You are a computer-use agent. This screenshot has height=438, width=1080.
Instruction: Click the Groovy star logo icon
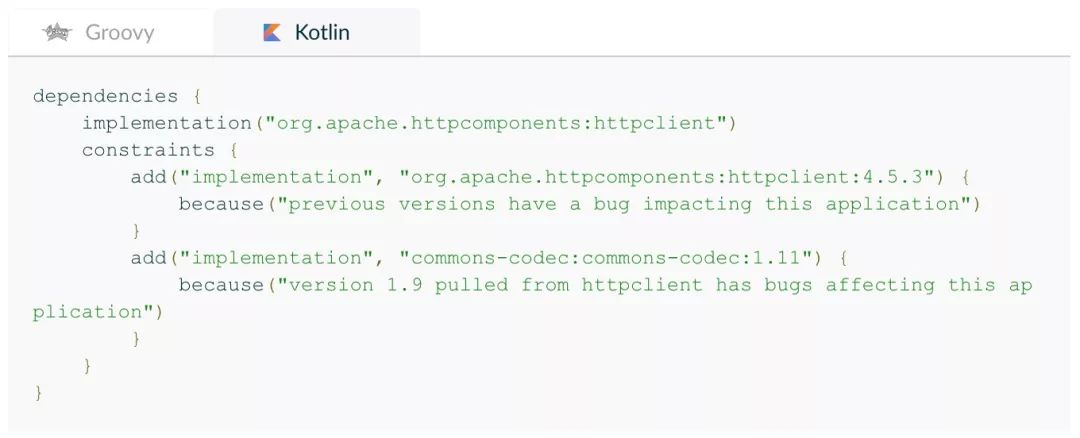[x=58, y=33]
